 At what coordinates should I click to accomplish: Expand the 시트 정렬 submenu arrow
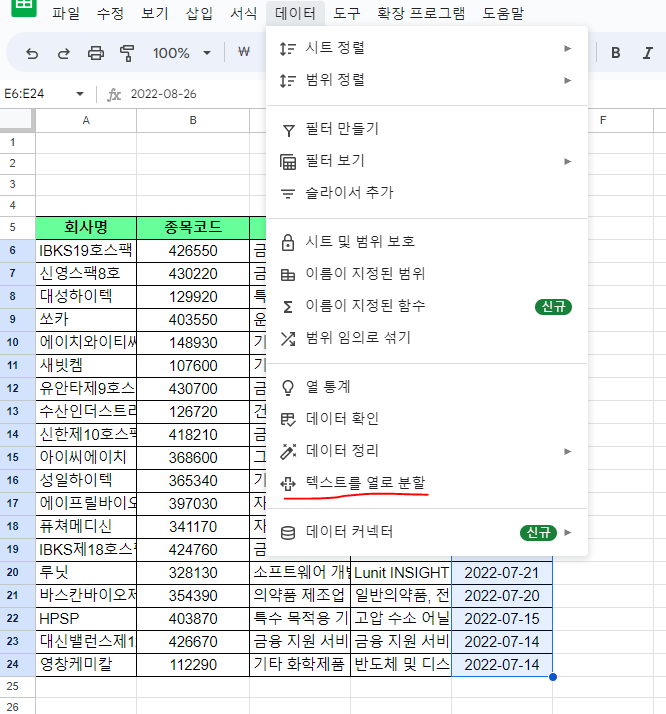[567, 48]
